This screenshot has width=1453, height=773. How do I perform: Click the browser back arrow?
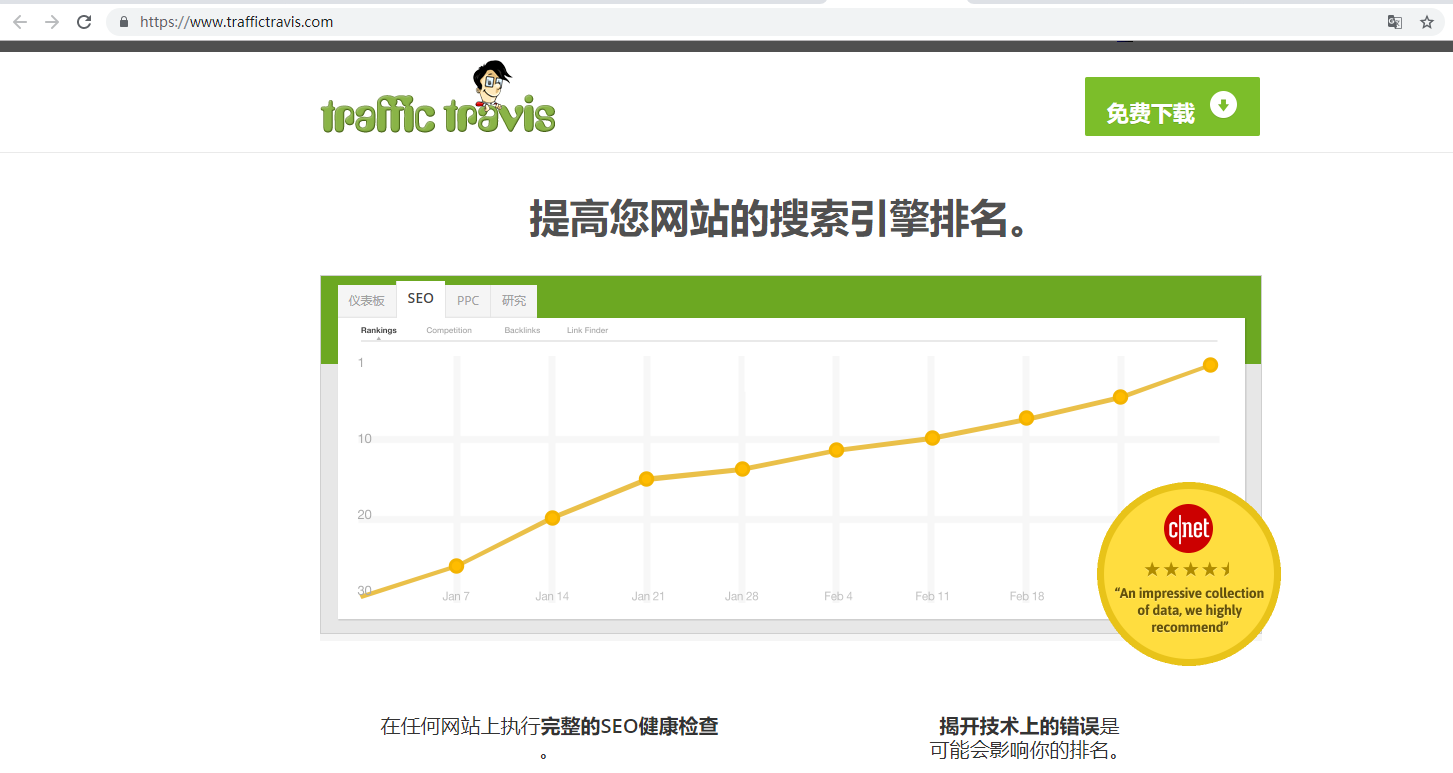20,22
